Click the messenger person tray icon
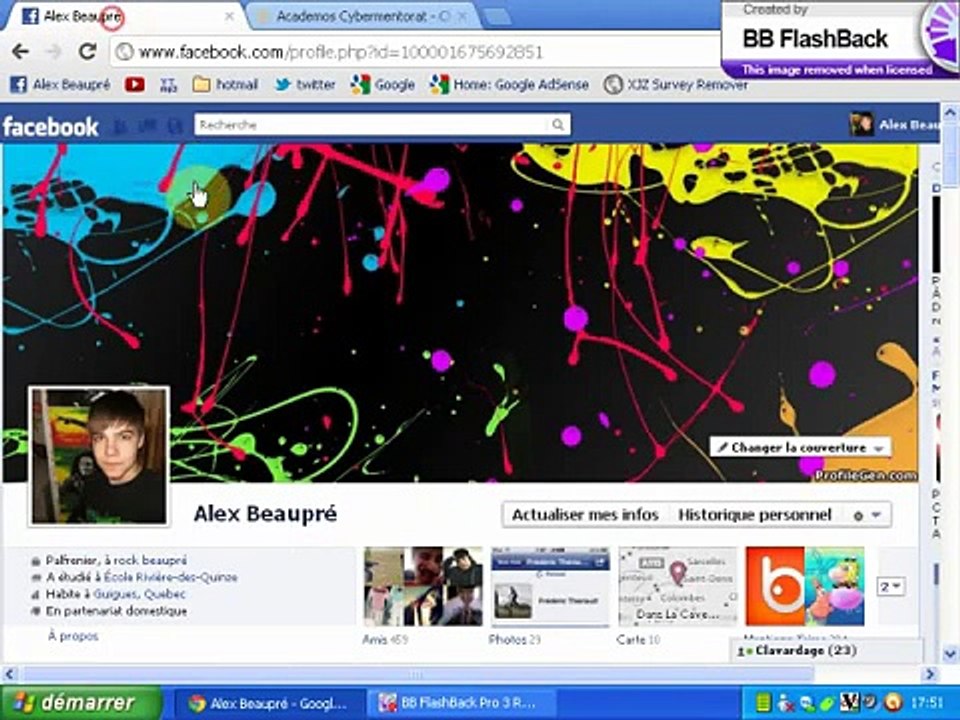The width and height of the screenshot is (960, 720). (x=785, y=702)
